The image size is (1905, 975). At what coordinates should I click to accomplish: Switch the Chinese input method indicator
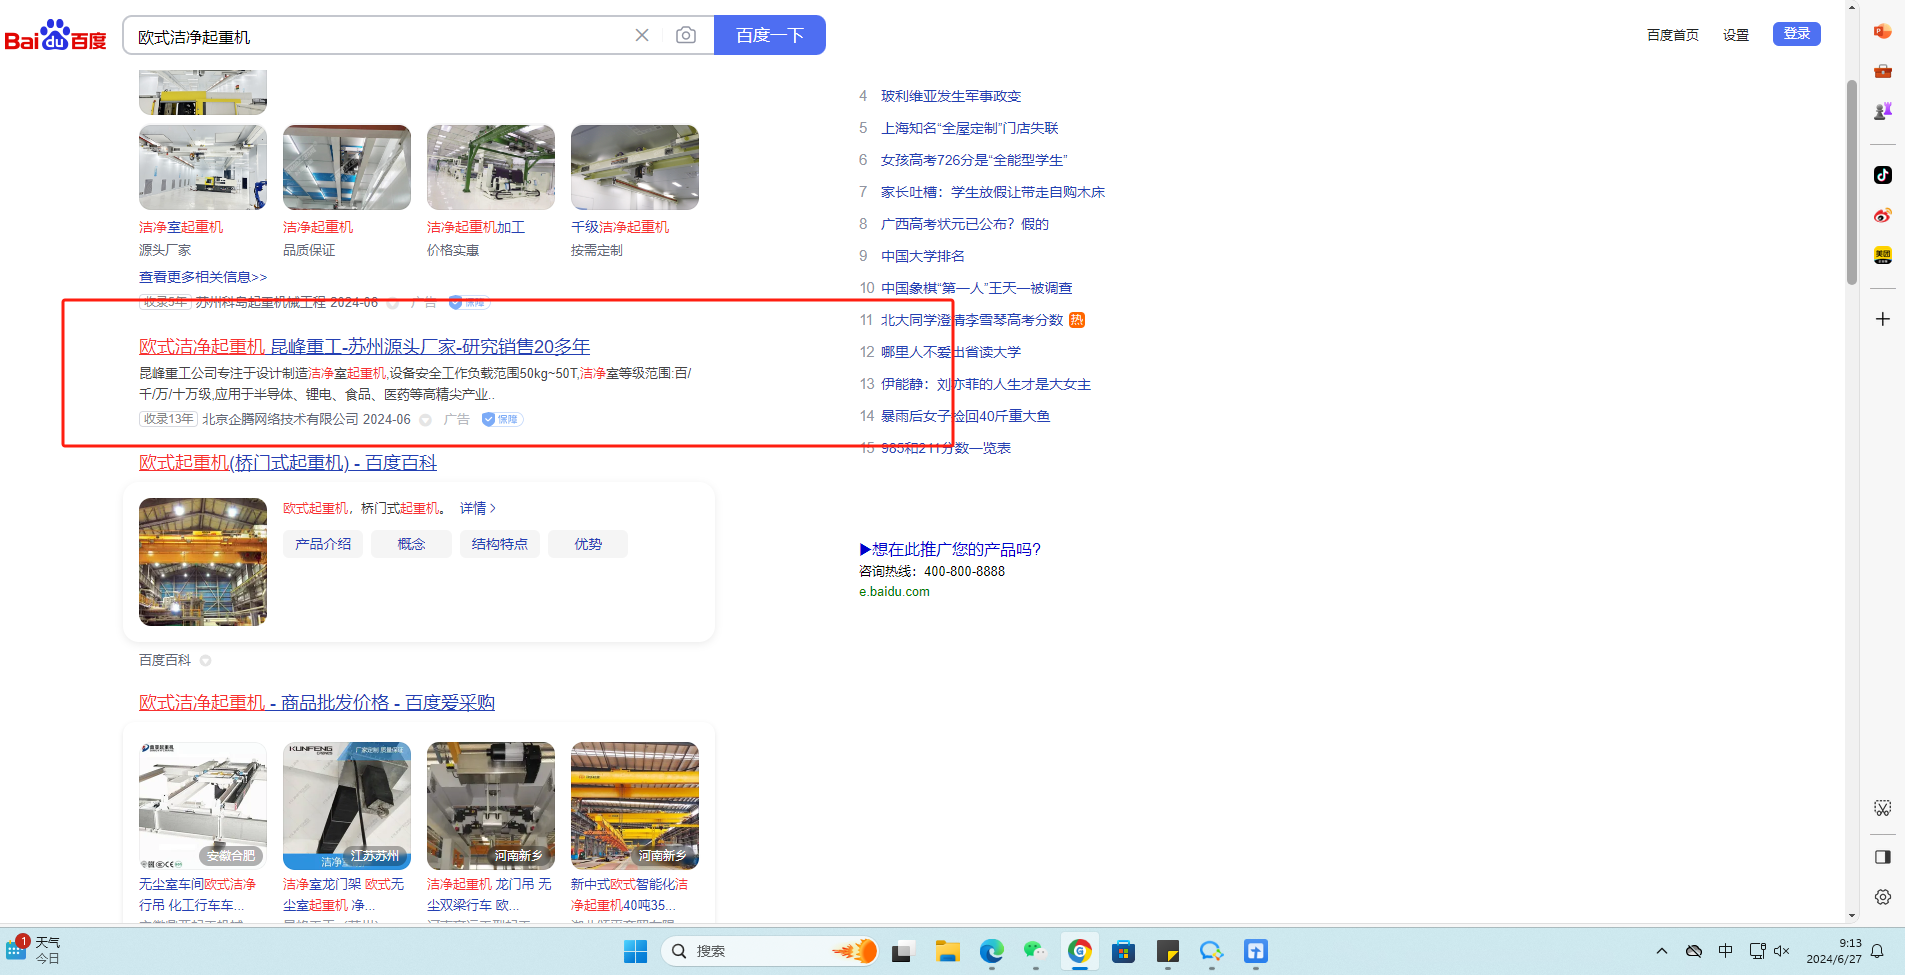[x=1726, y=951]
